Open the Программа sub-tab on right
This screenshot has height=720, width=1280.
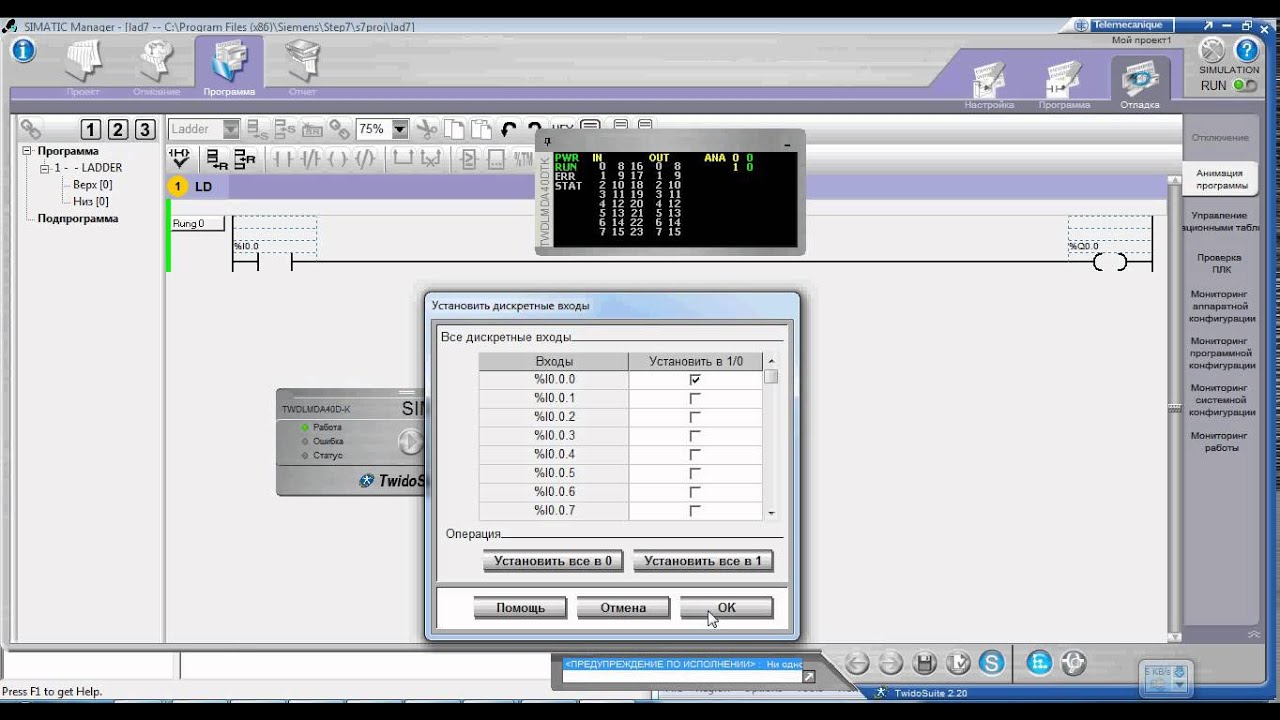(1064, 84)
